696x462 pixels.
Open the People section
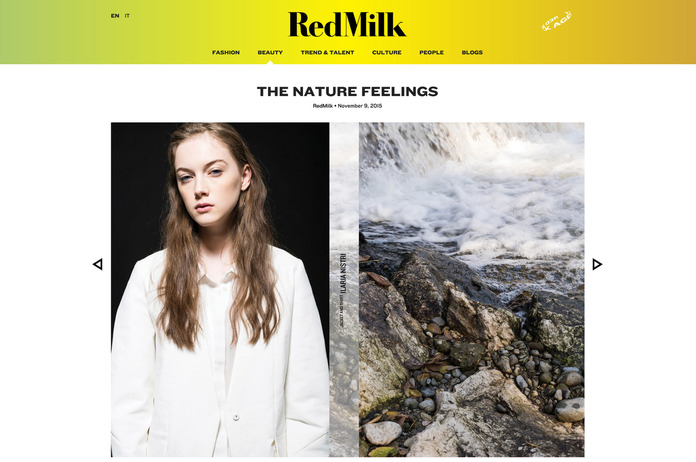pos(431,52)
